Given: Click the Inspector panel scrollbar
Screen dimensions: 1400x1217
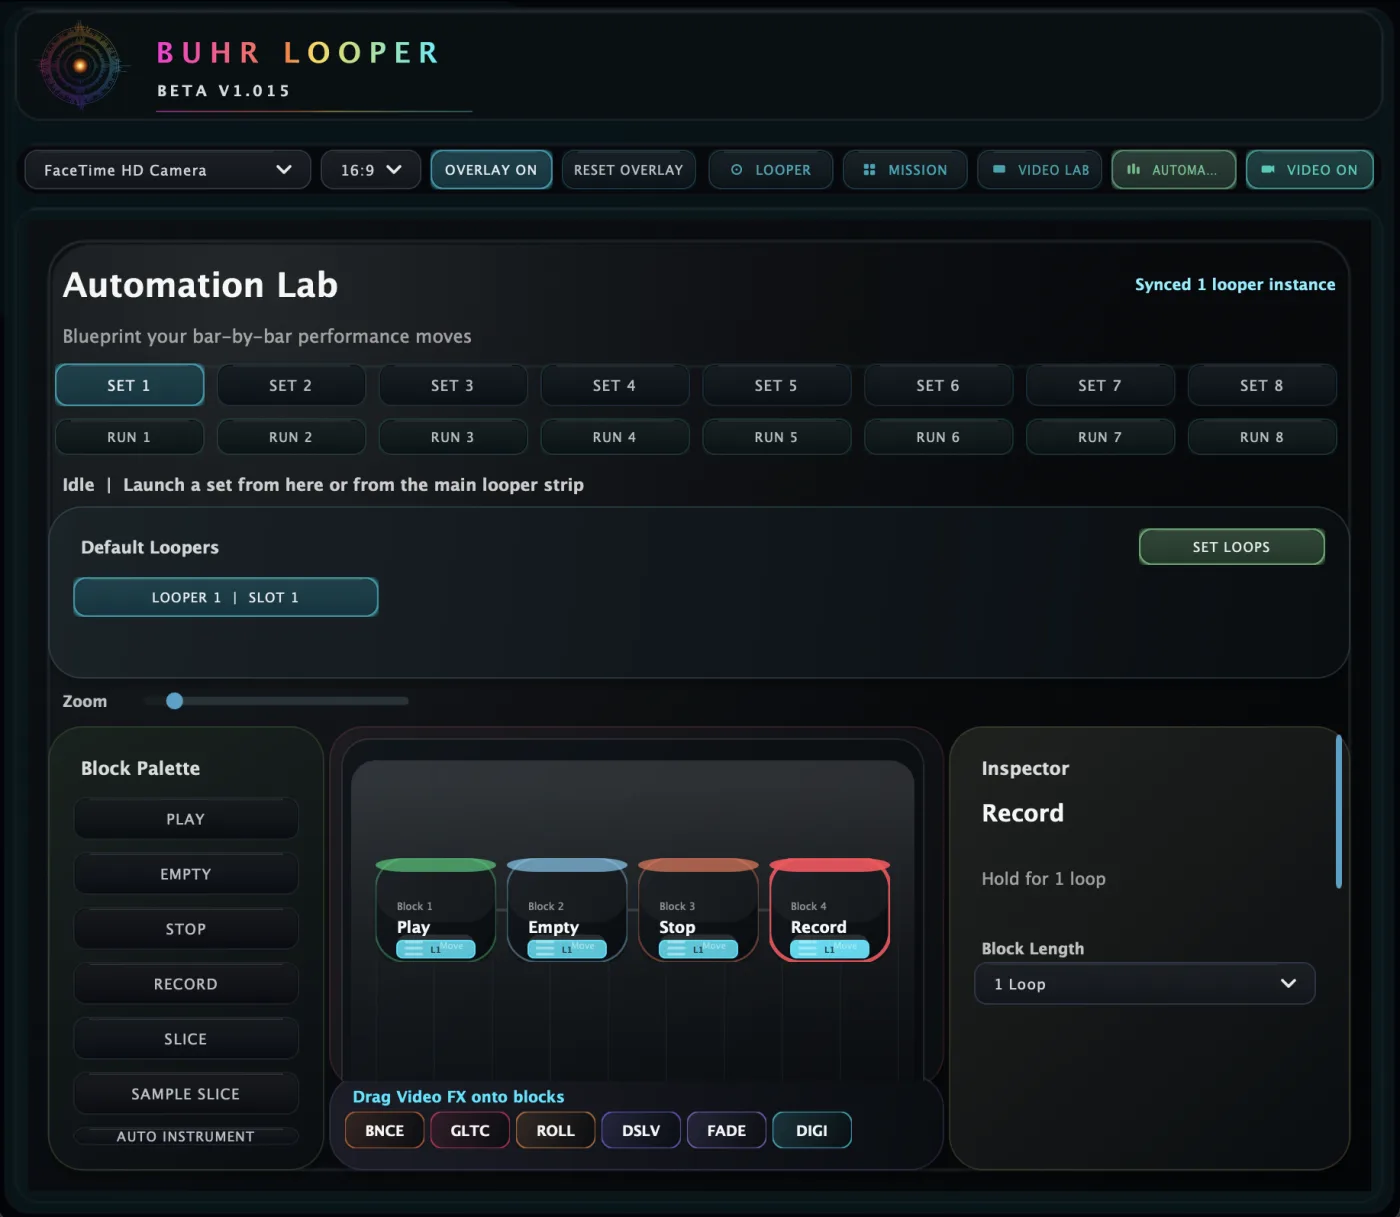Looking at the screenshot, I should pos(1339,812).
